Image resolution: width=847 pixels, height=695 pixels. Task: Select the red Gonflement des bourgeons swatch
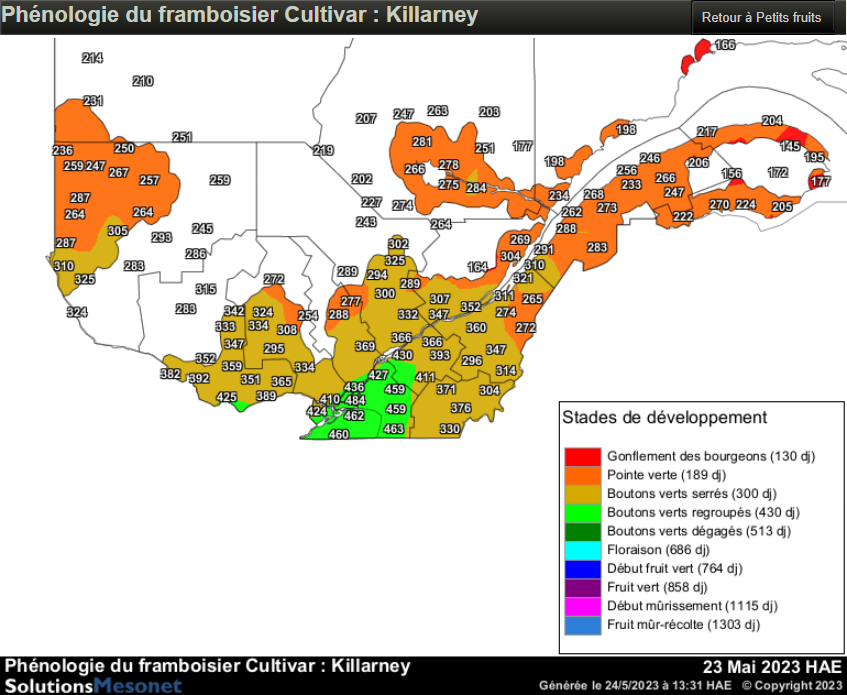click(582, 456)
